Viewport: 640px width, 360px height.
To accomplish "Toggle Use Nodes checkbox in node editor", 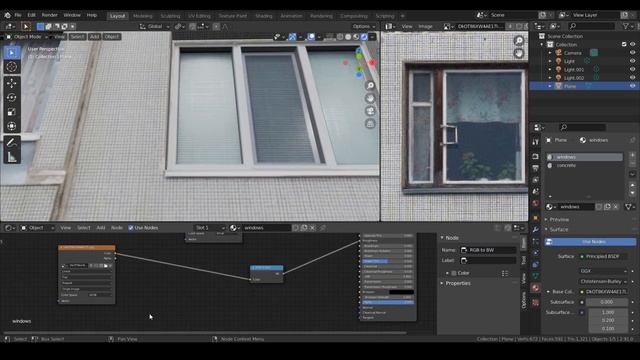I will point(131,228).
